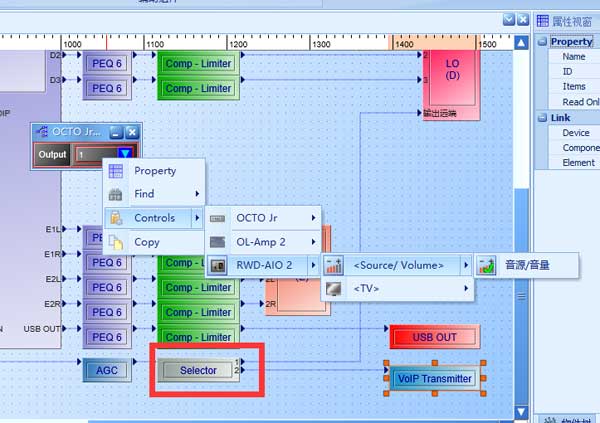Select the Selector block
600x423 pixels.
198,370
